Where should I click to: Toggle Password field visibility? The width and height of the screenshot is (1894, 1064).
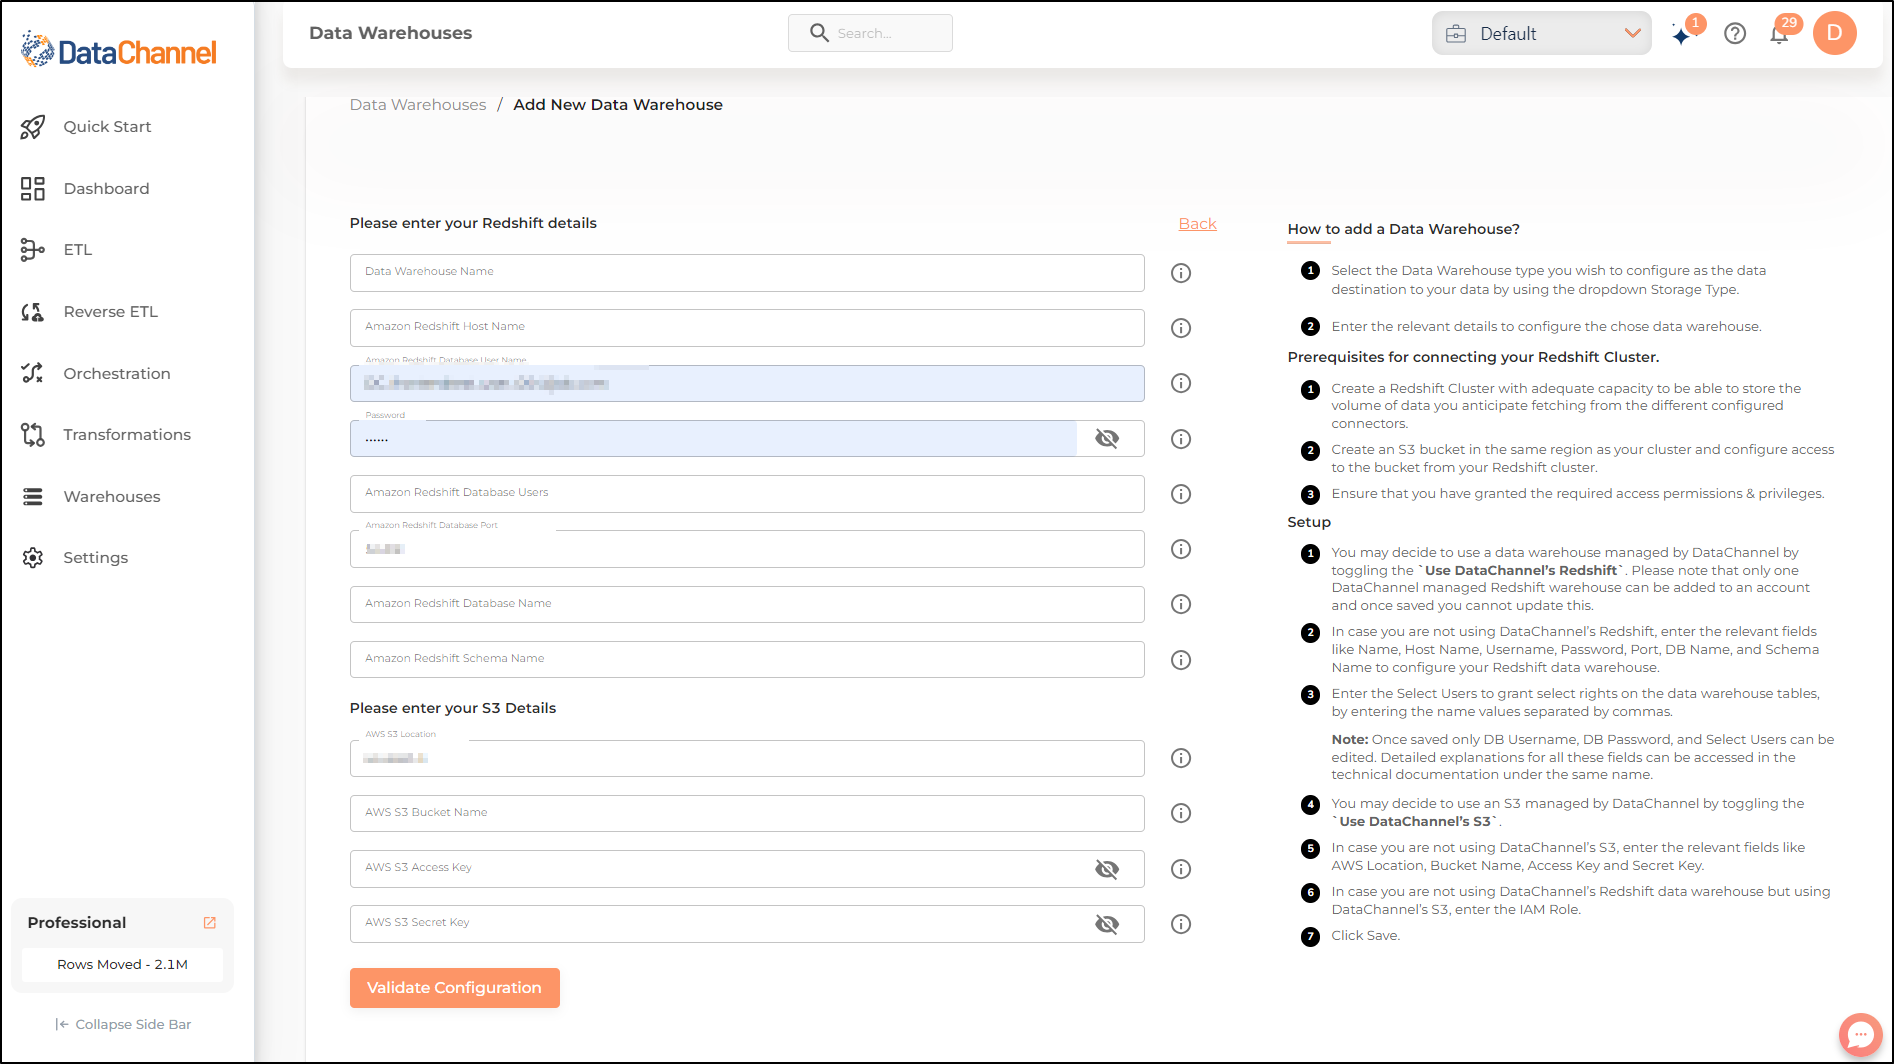click(1107, 438)
